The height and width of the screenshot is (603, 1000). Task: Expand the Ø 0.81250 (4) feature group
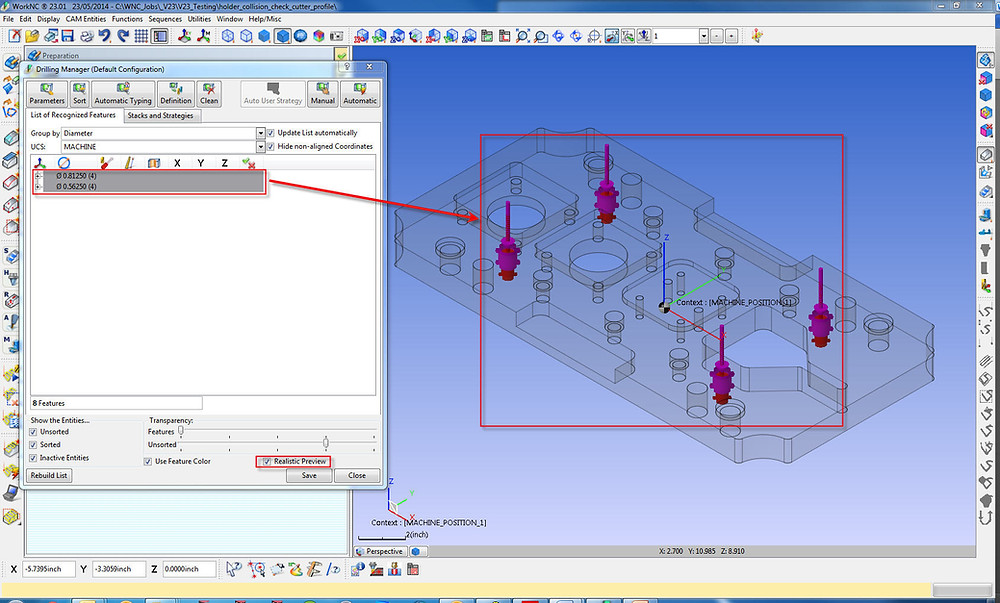click(38, 176)
